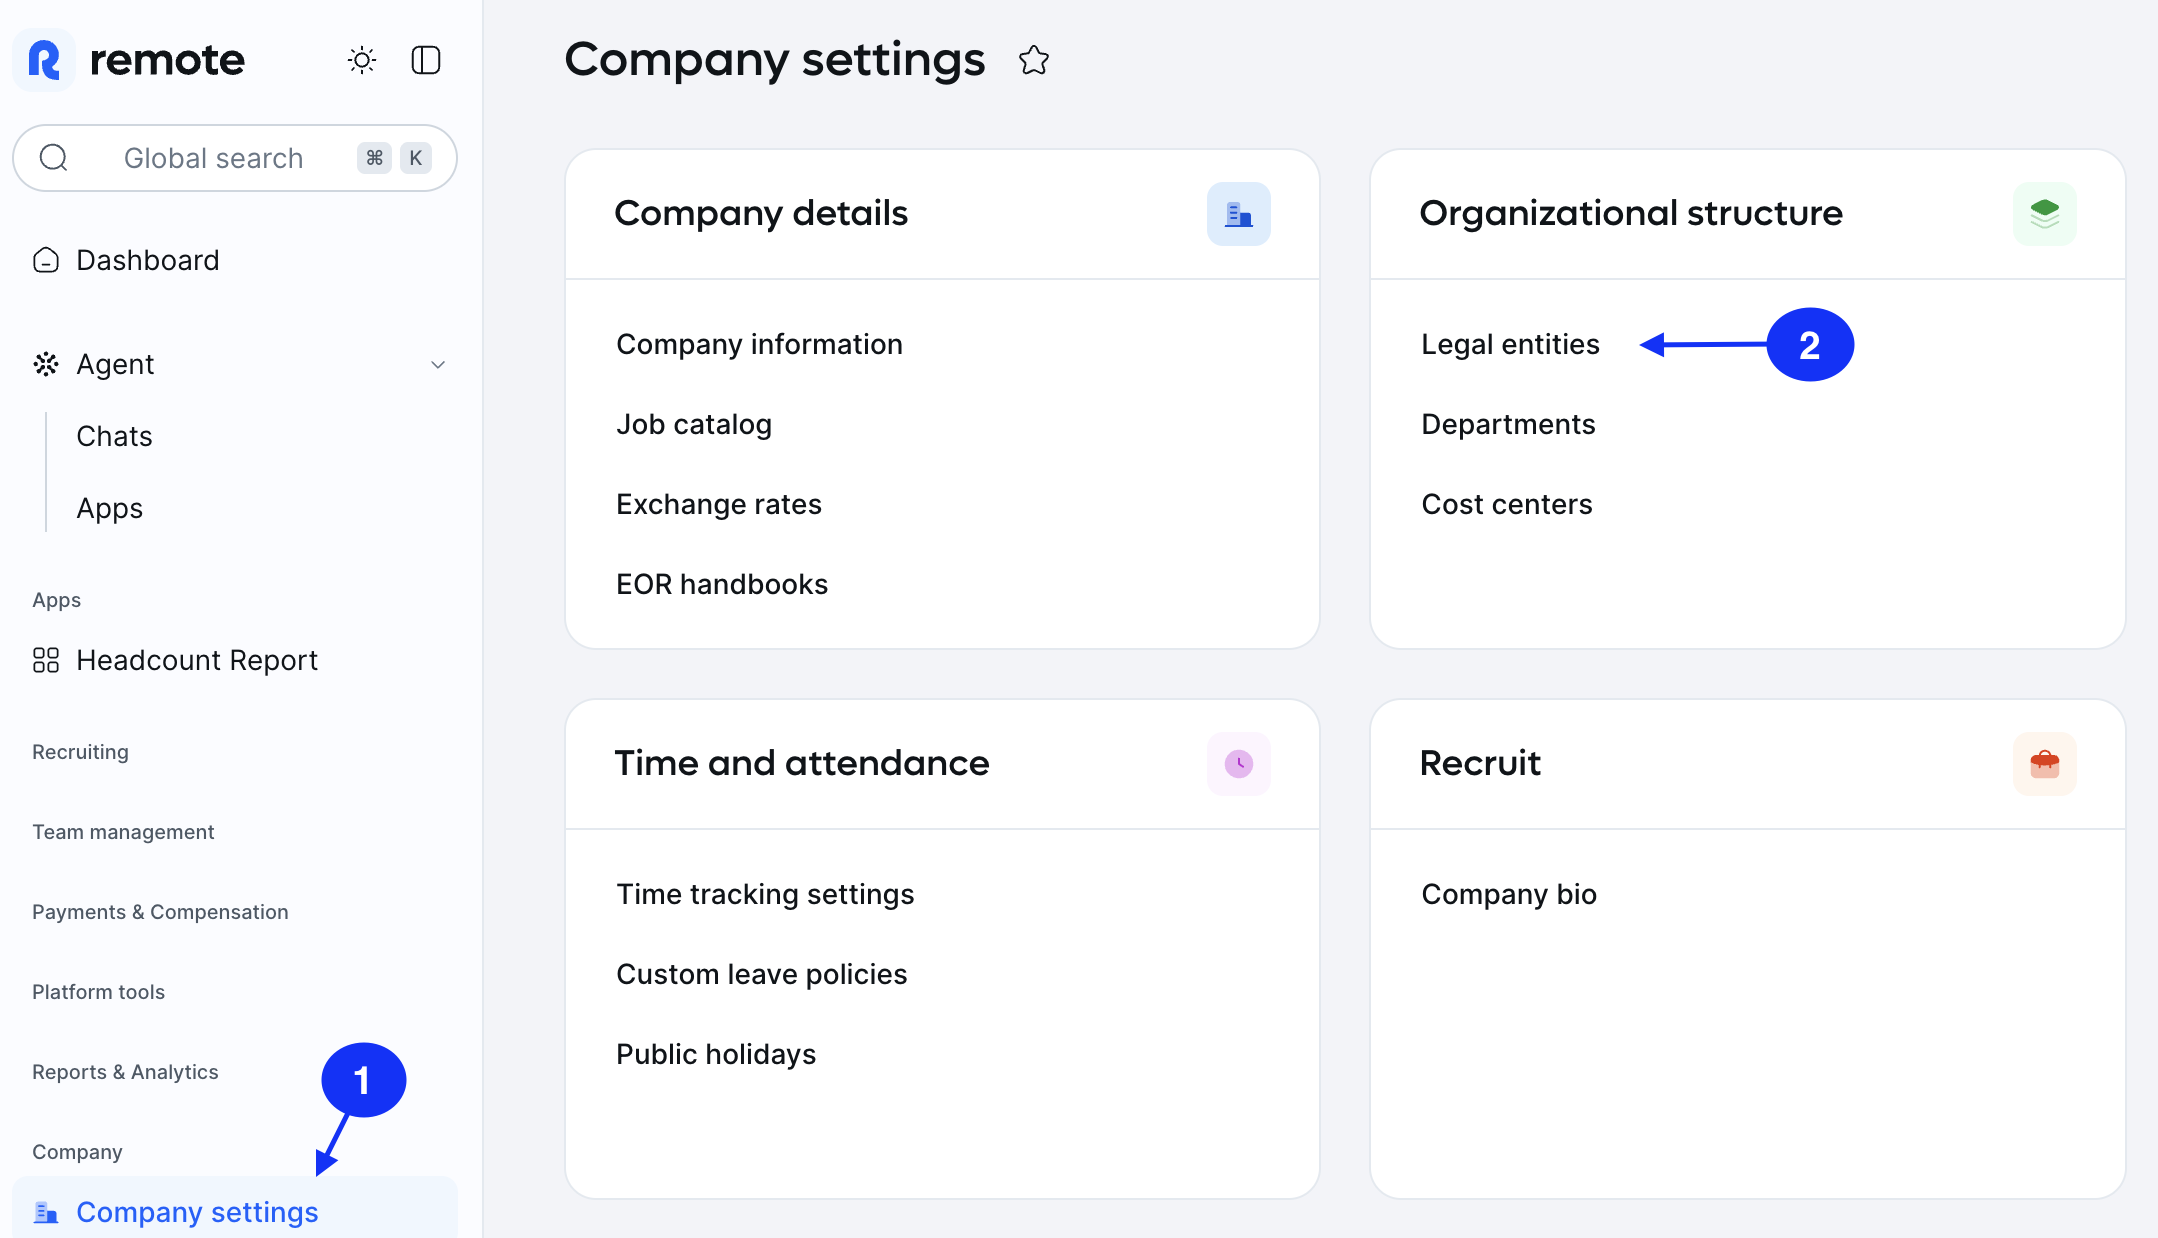2158x1238 pixels.
Task: Click the Dashboard home icon
Action: tap(46, 260)
